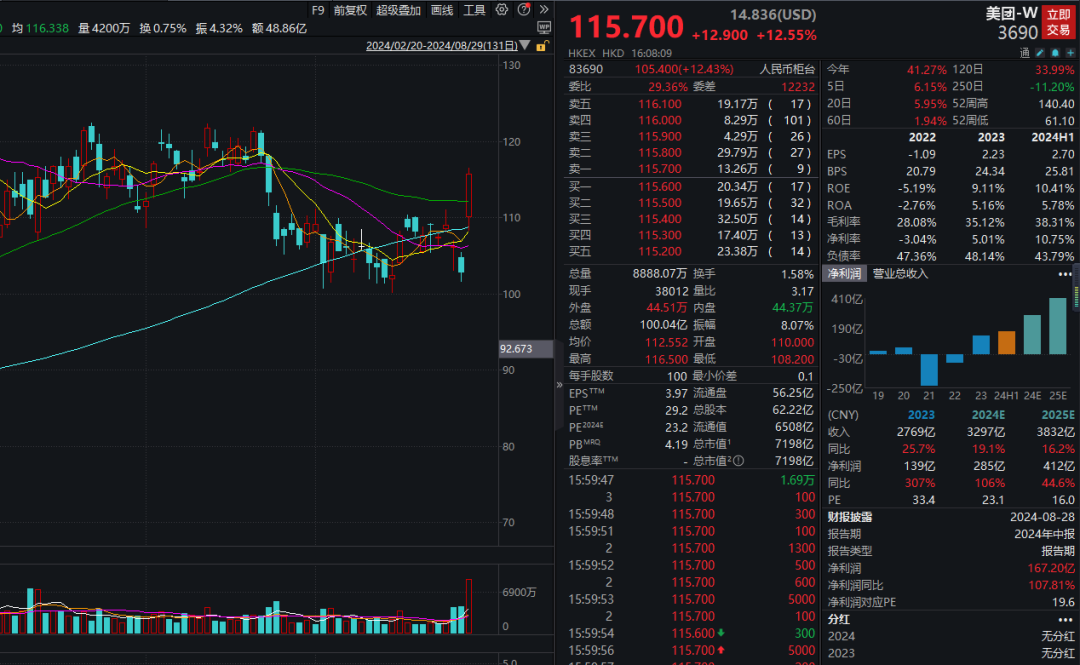Add stock with the plus icon
The width and height of the screenshot is (1080, 665).
[x=1070, y=52]
